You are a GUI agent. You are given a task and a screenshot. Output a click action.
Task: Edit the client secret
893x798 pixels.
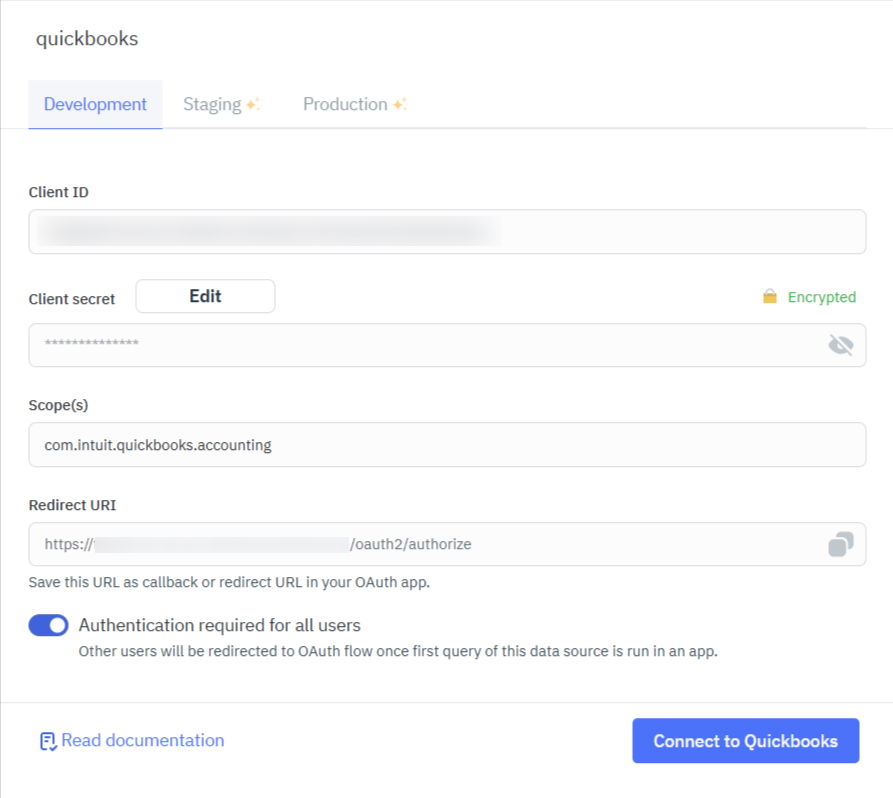pyautogui.click(x=205, y=296)
